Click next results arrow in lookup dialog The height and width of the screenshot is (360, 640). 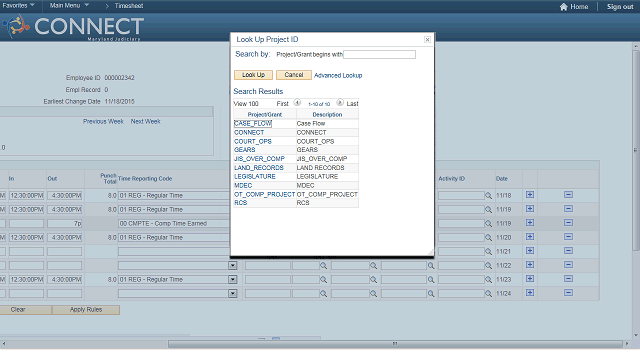coord(340,102)
